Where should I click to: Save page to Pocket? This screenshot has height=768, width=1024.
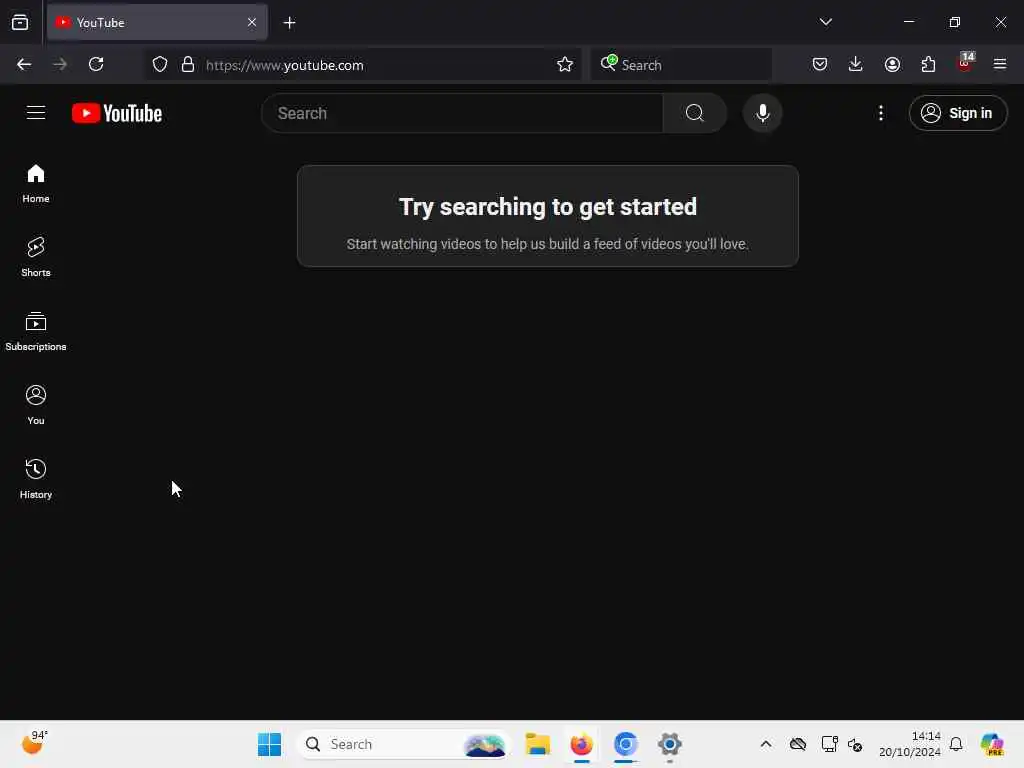coord(820,64)
